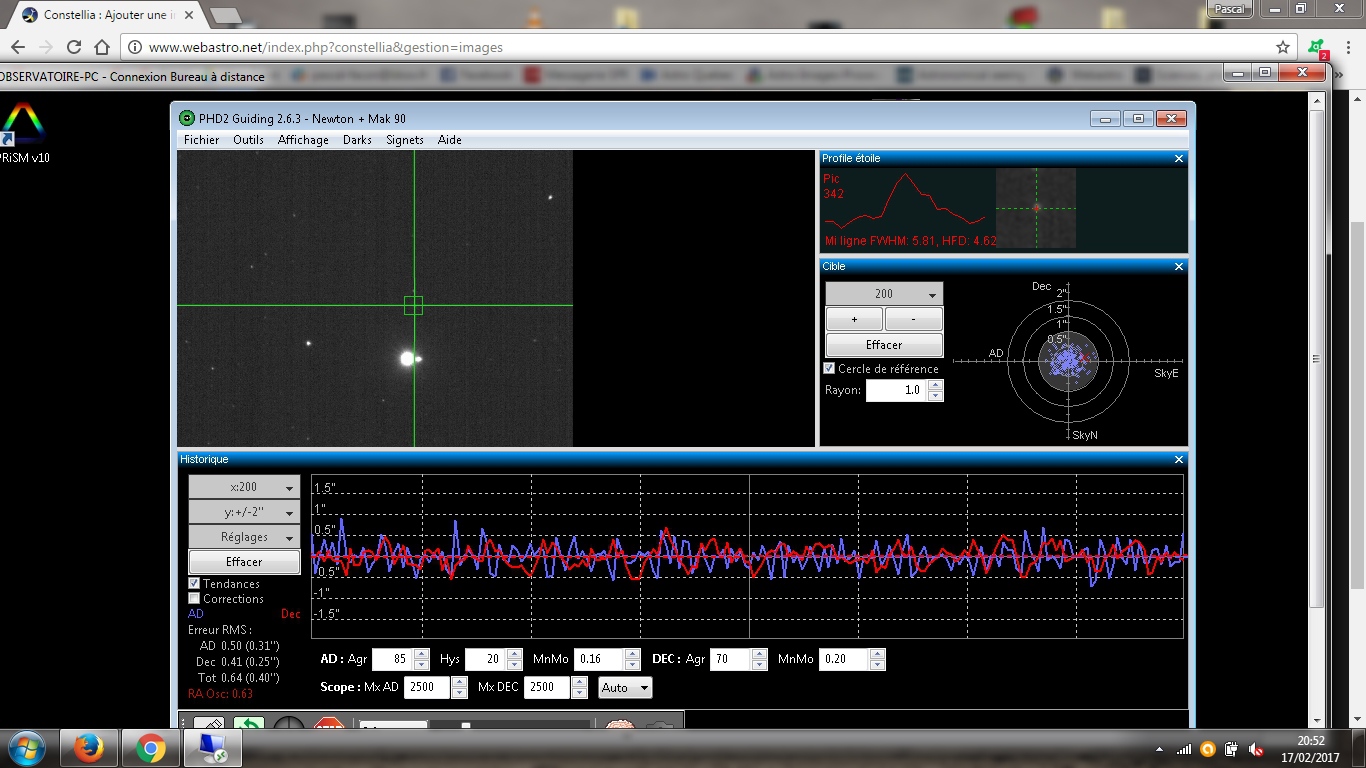Open the Outils menu
This screenshot has width=1366, height=768.
click(248, 140)
